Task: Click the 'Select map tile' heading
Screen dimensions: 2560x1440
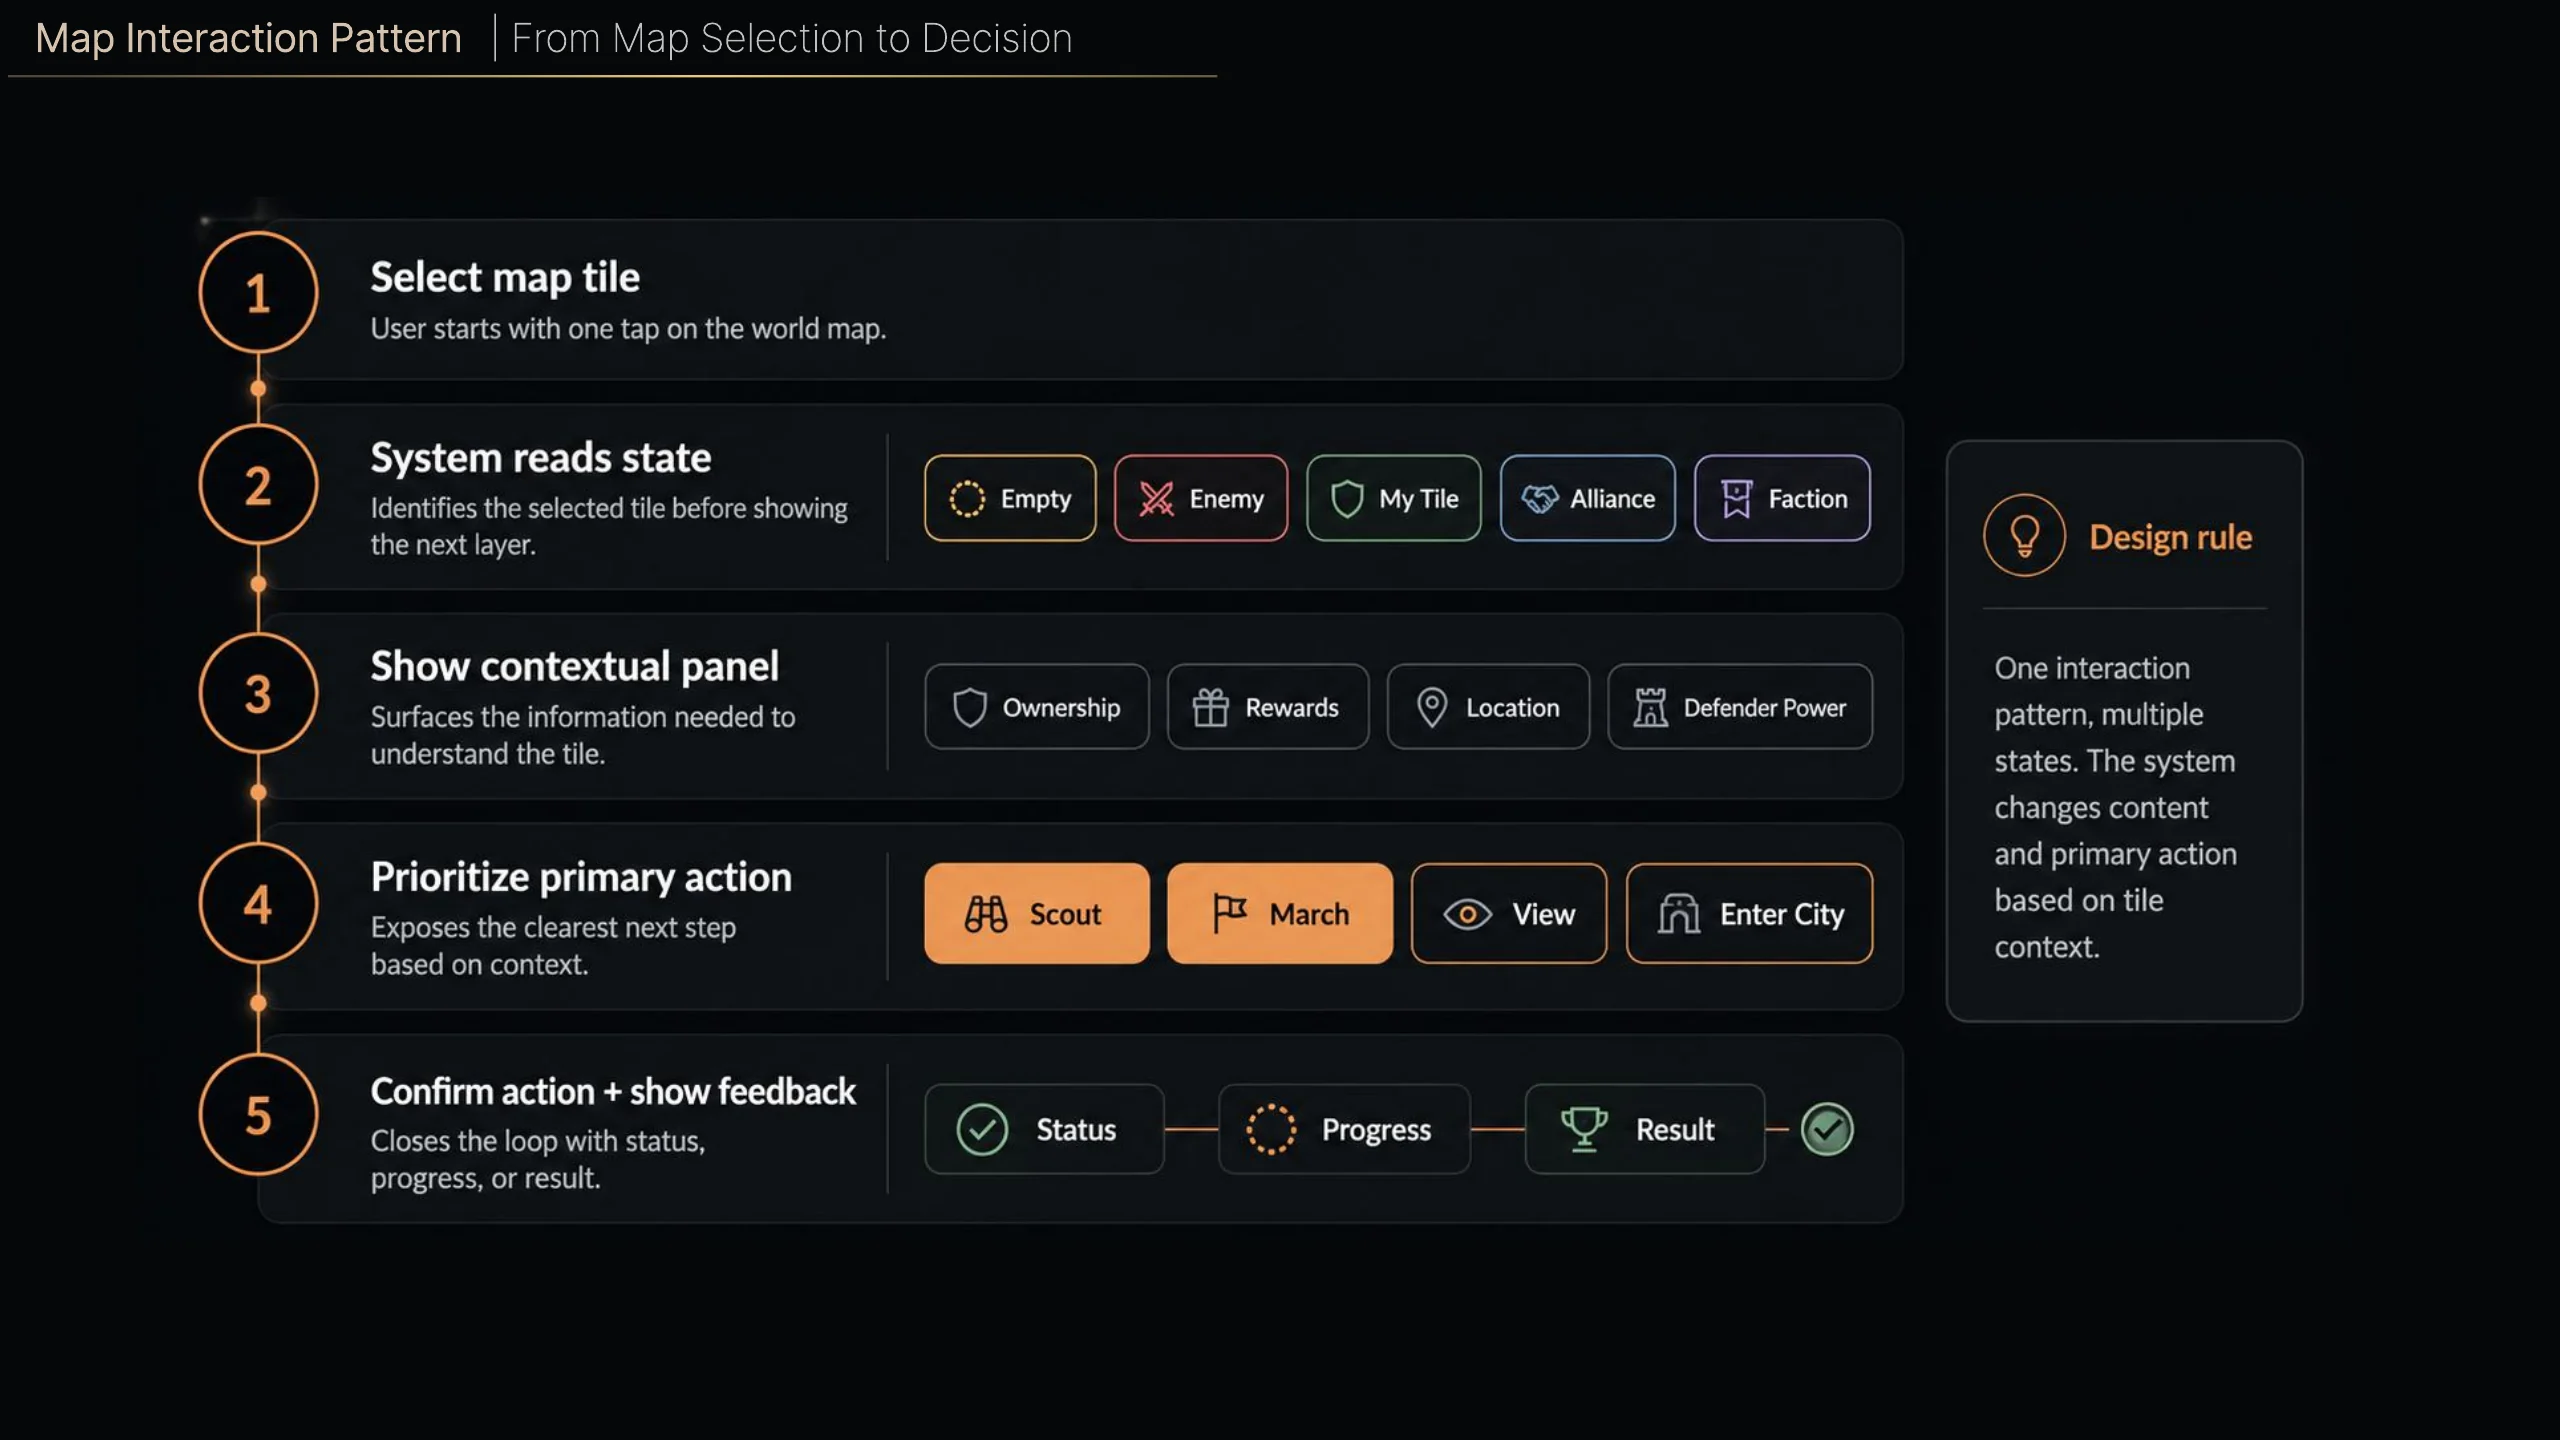Action: [x=505, y=277]
